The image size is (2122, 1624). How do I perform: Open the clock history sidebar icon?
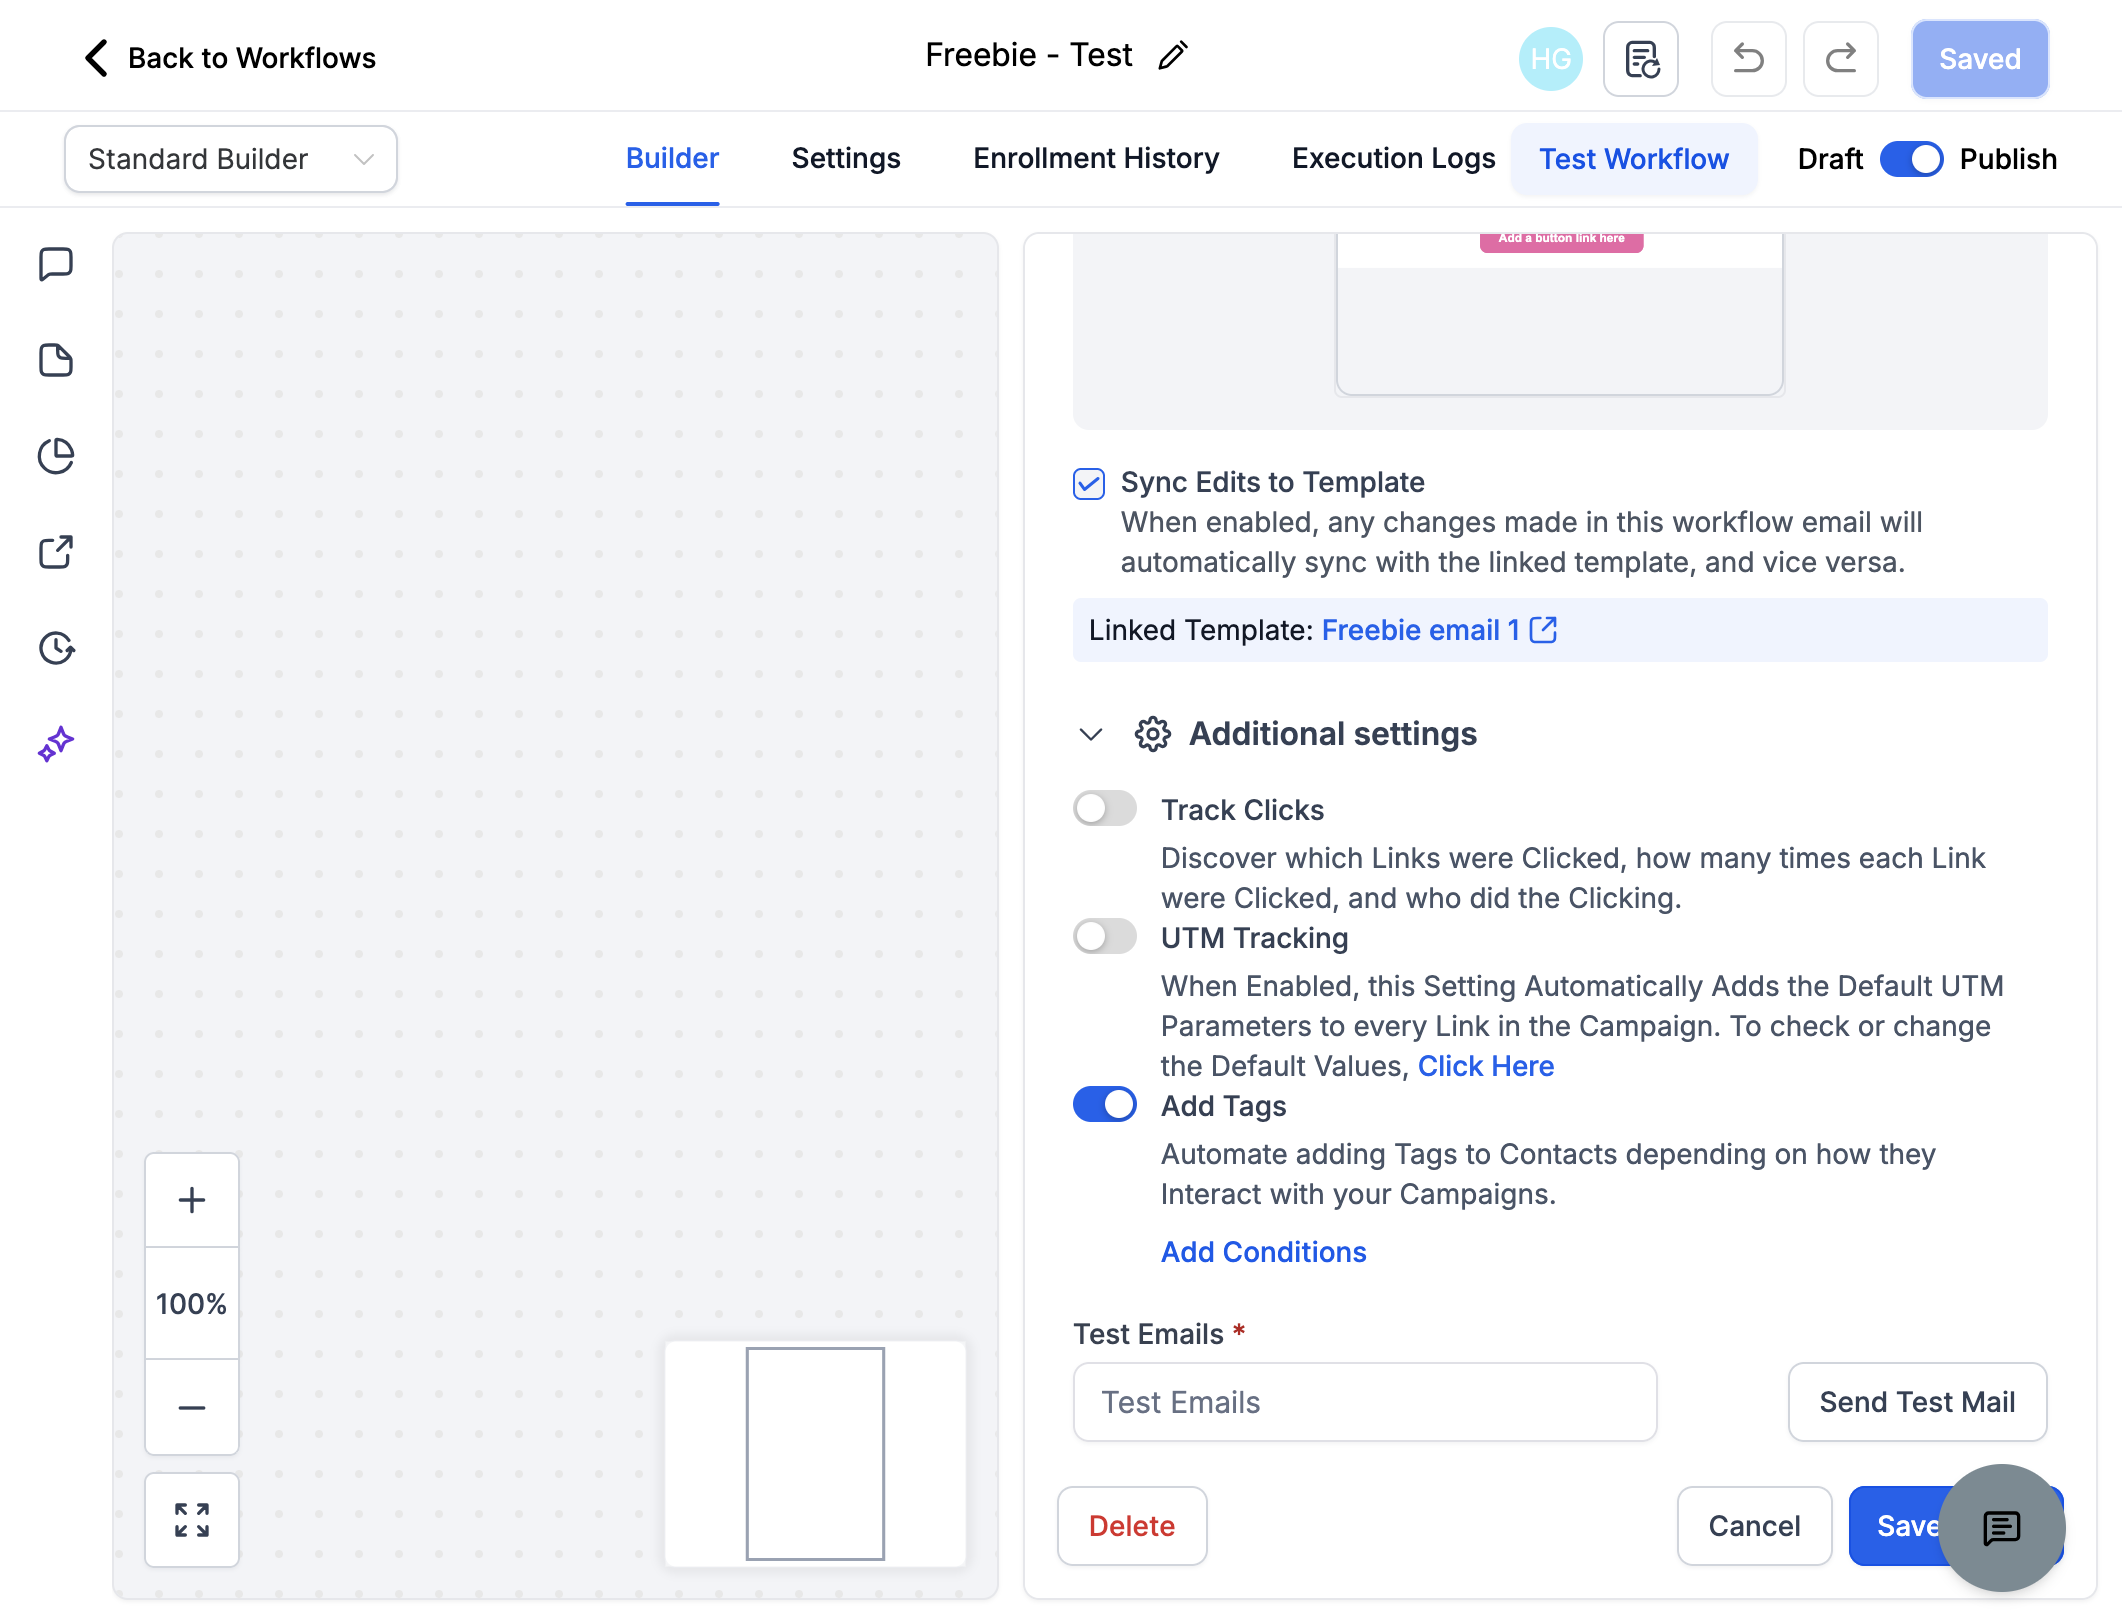point(56,648)
